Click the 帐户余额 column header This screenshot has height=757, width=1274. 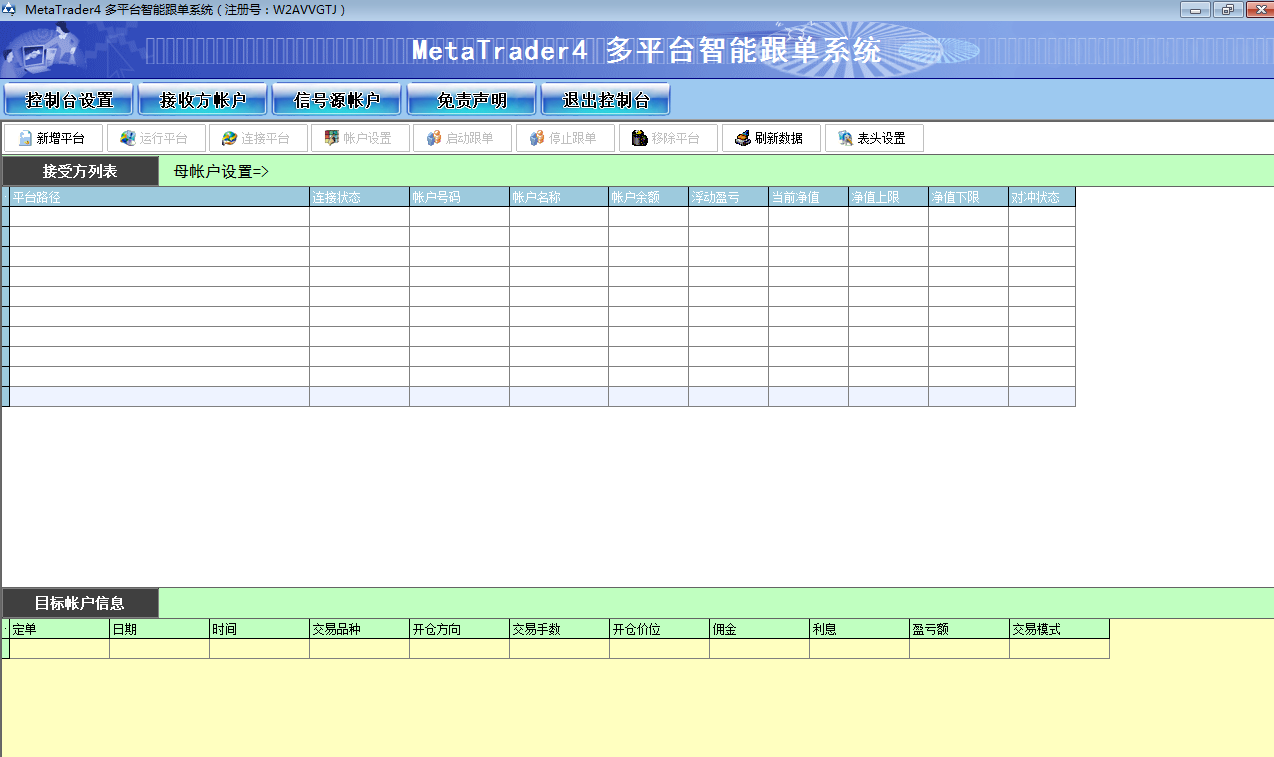649,197
